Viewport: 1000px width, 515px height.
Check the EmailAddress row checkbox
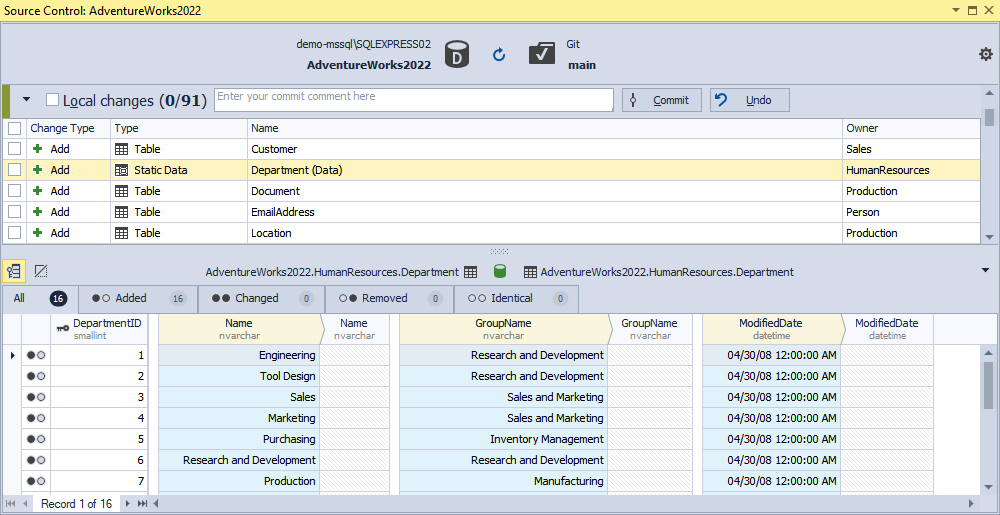(x=14, y=212)
